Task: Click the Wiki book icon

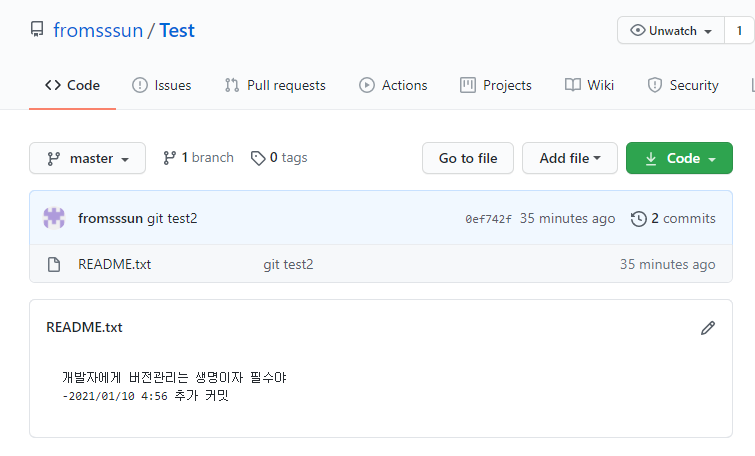Action: [x=573, y=85]
